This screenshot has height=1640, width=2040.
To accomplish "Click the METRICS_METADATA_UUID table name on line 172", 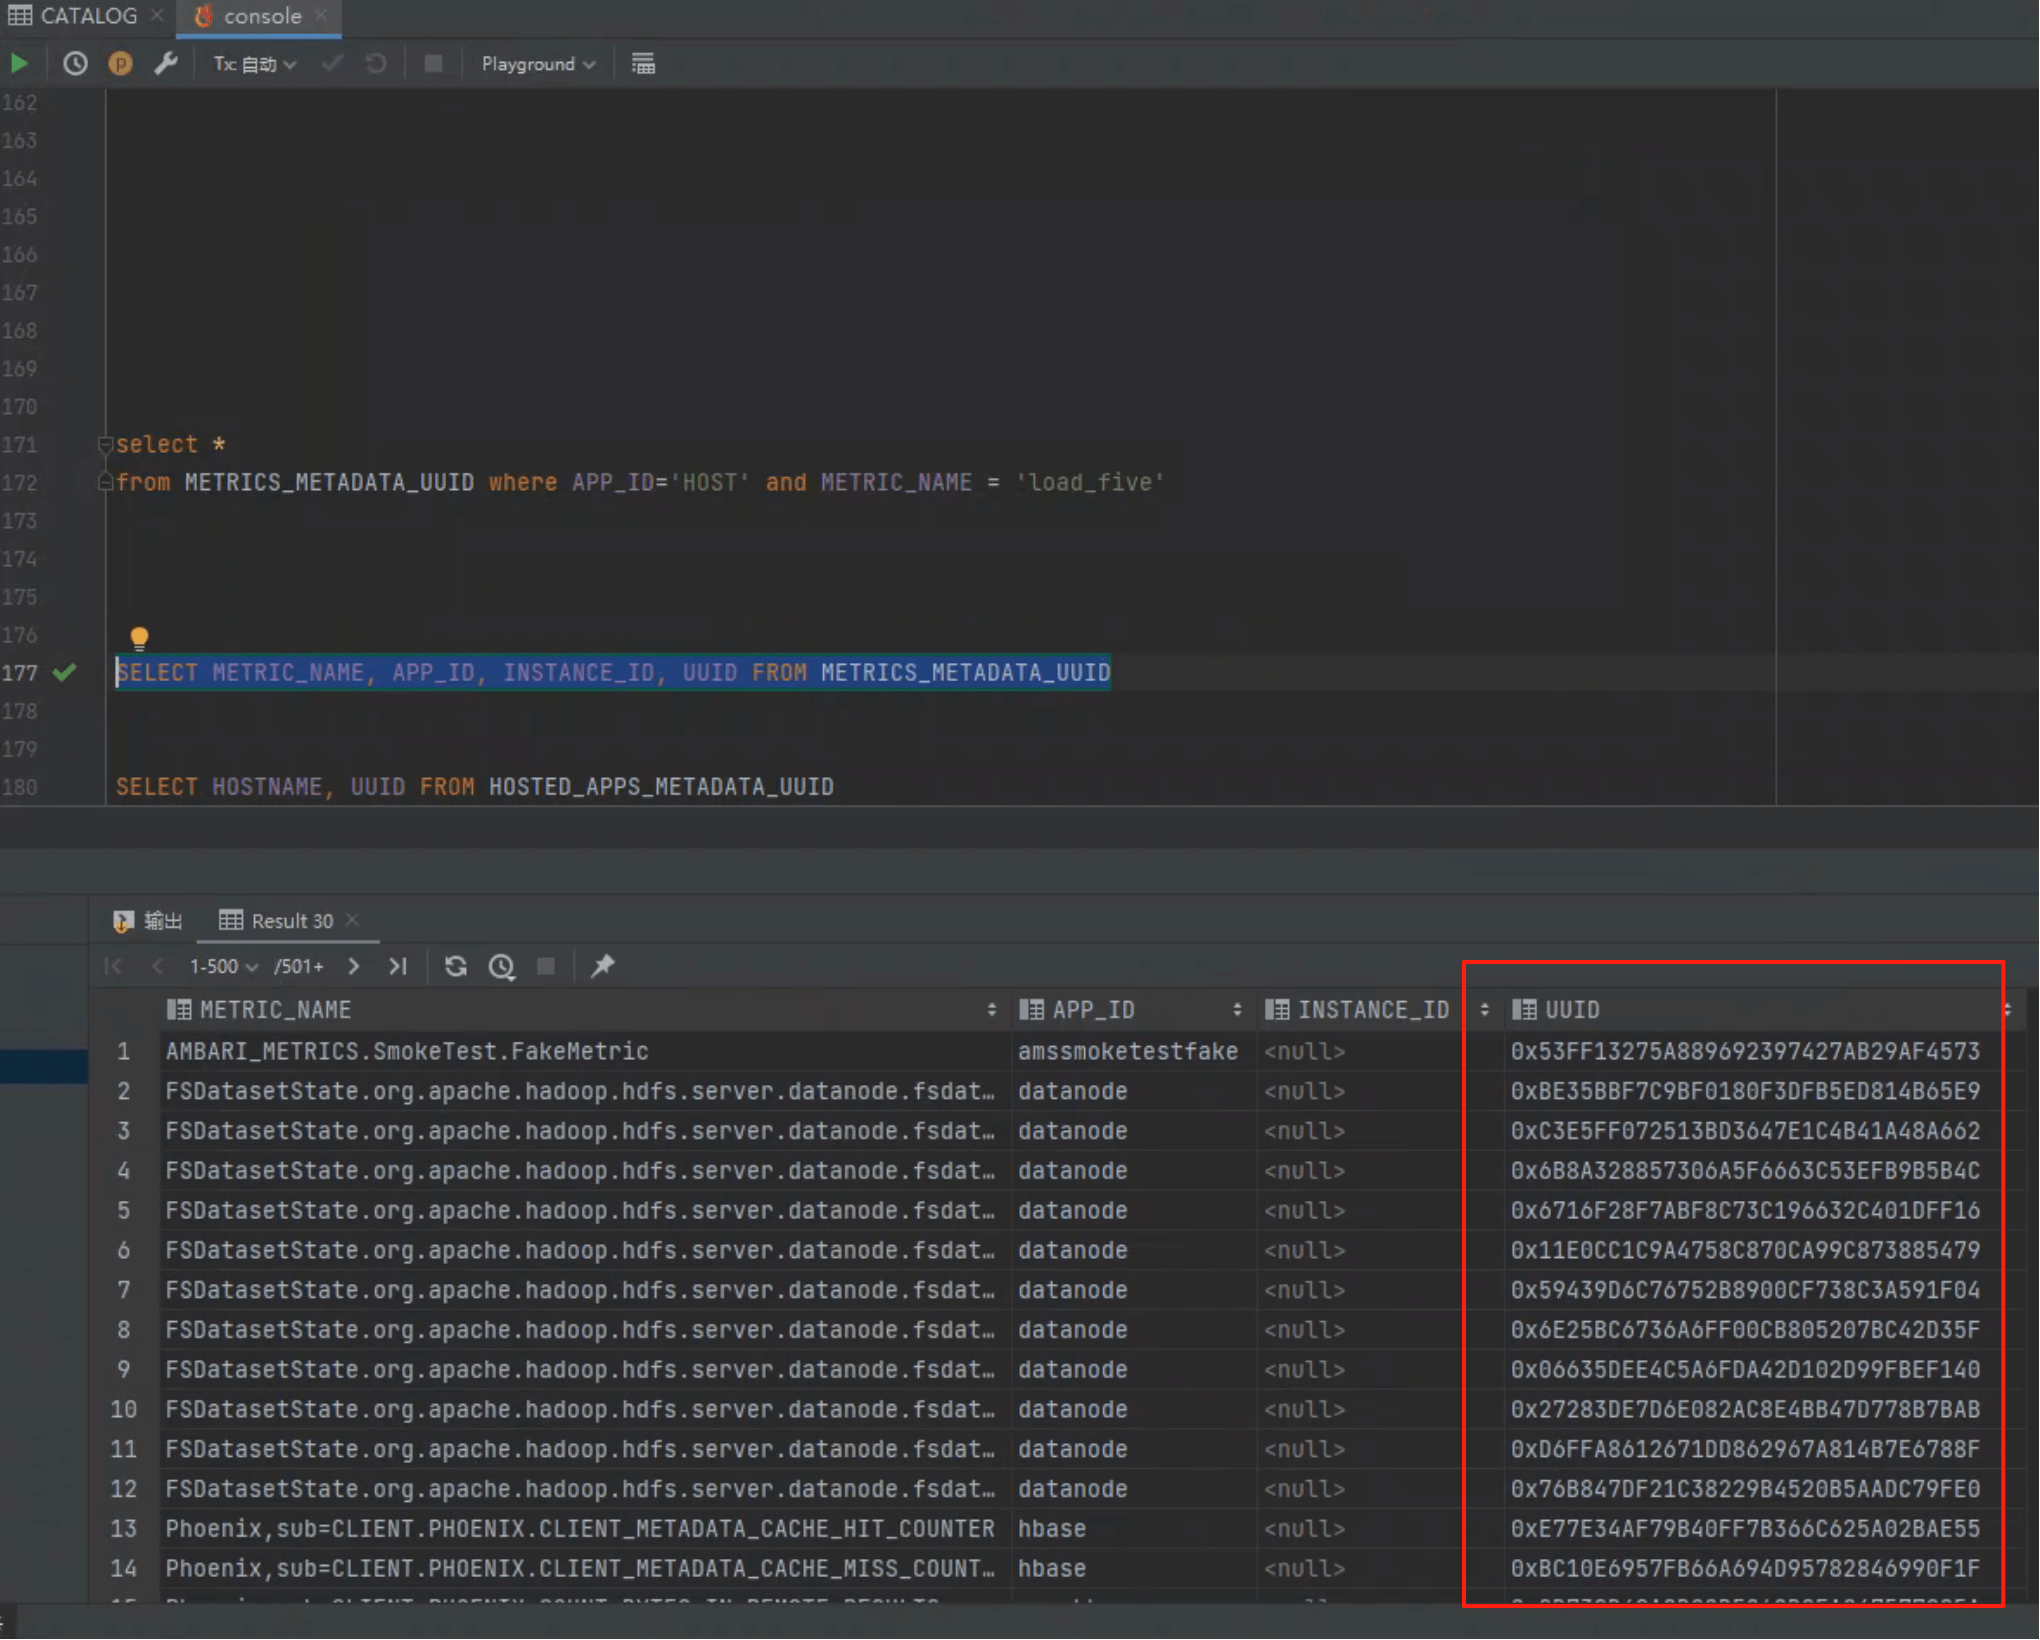I will (x=329, y=483).
